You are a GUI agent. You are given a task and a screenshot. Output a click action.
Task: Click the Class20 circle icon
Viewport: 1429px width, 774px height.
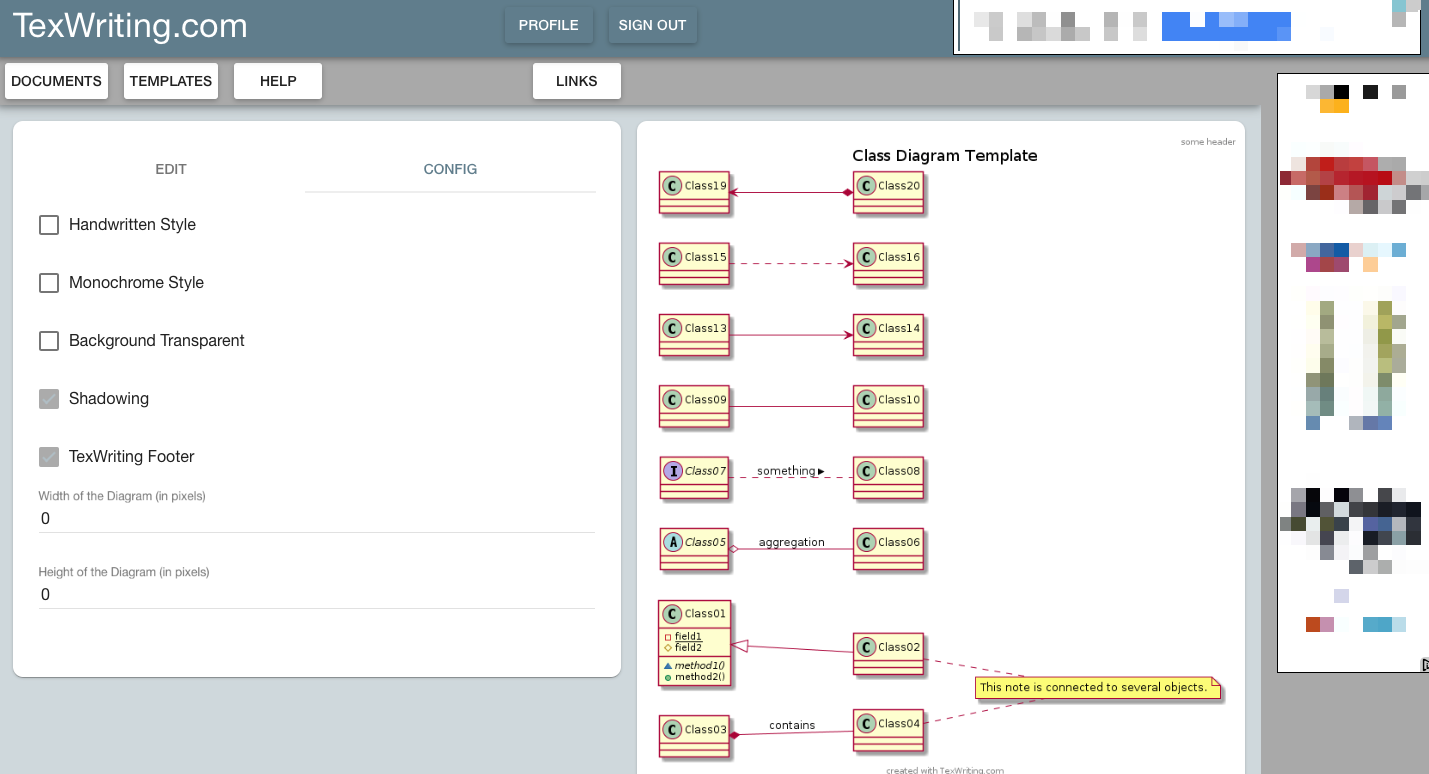[x=866, y=186]
